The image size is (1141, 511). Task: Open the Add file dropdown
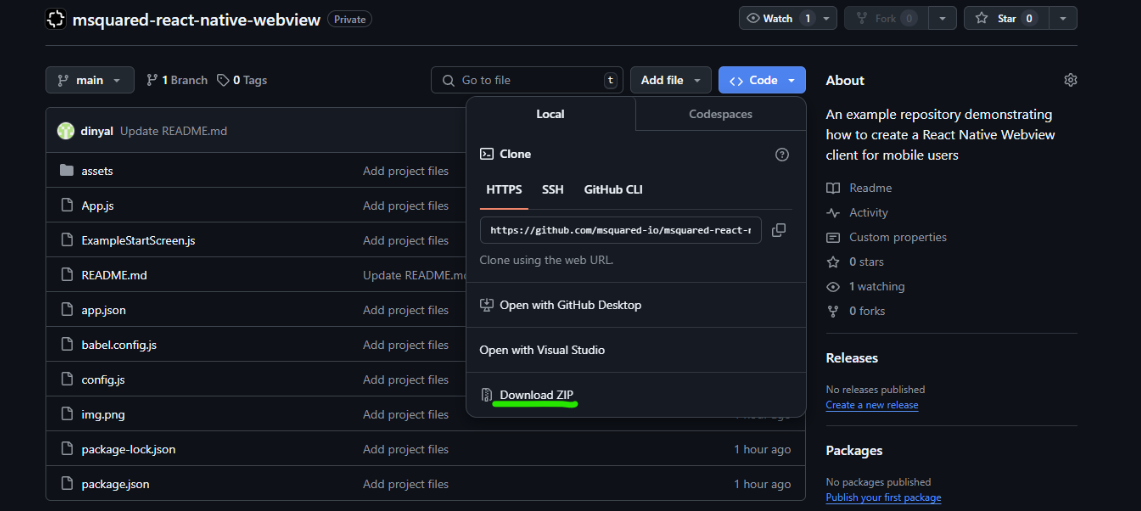[x=670, y=80]
